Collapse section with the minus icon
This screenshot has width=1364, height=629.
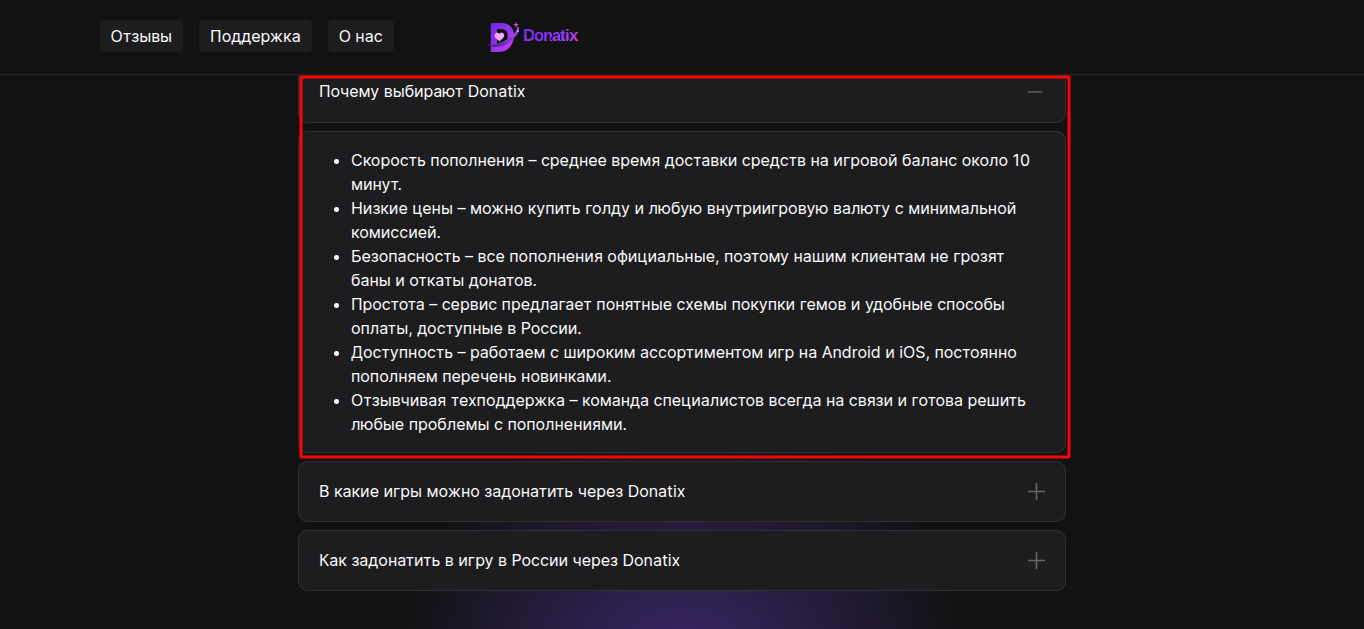click(x=1035, y=92)
